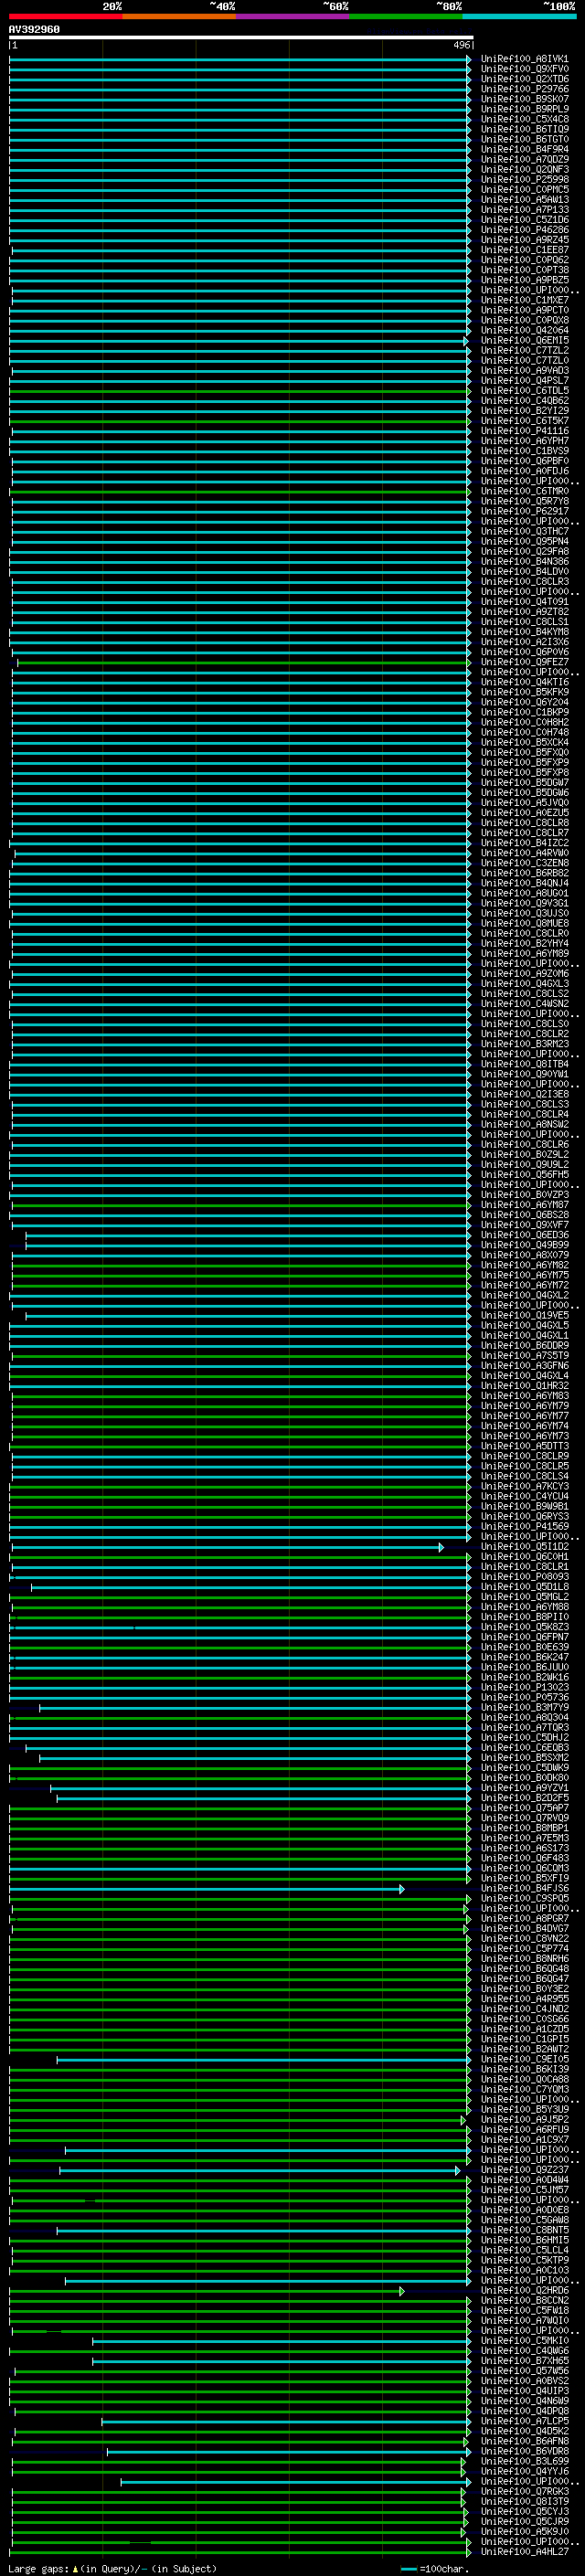Viewport: 585px width, 2576px height.
Task: Click the Large gaps legend text
Action: click(x=112, y=2569)
